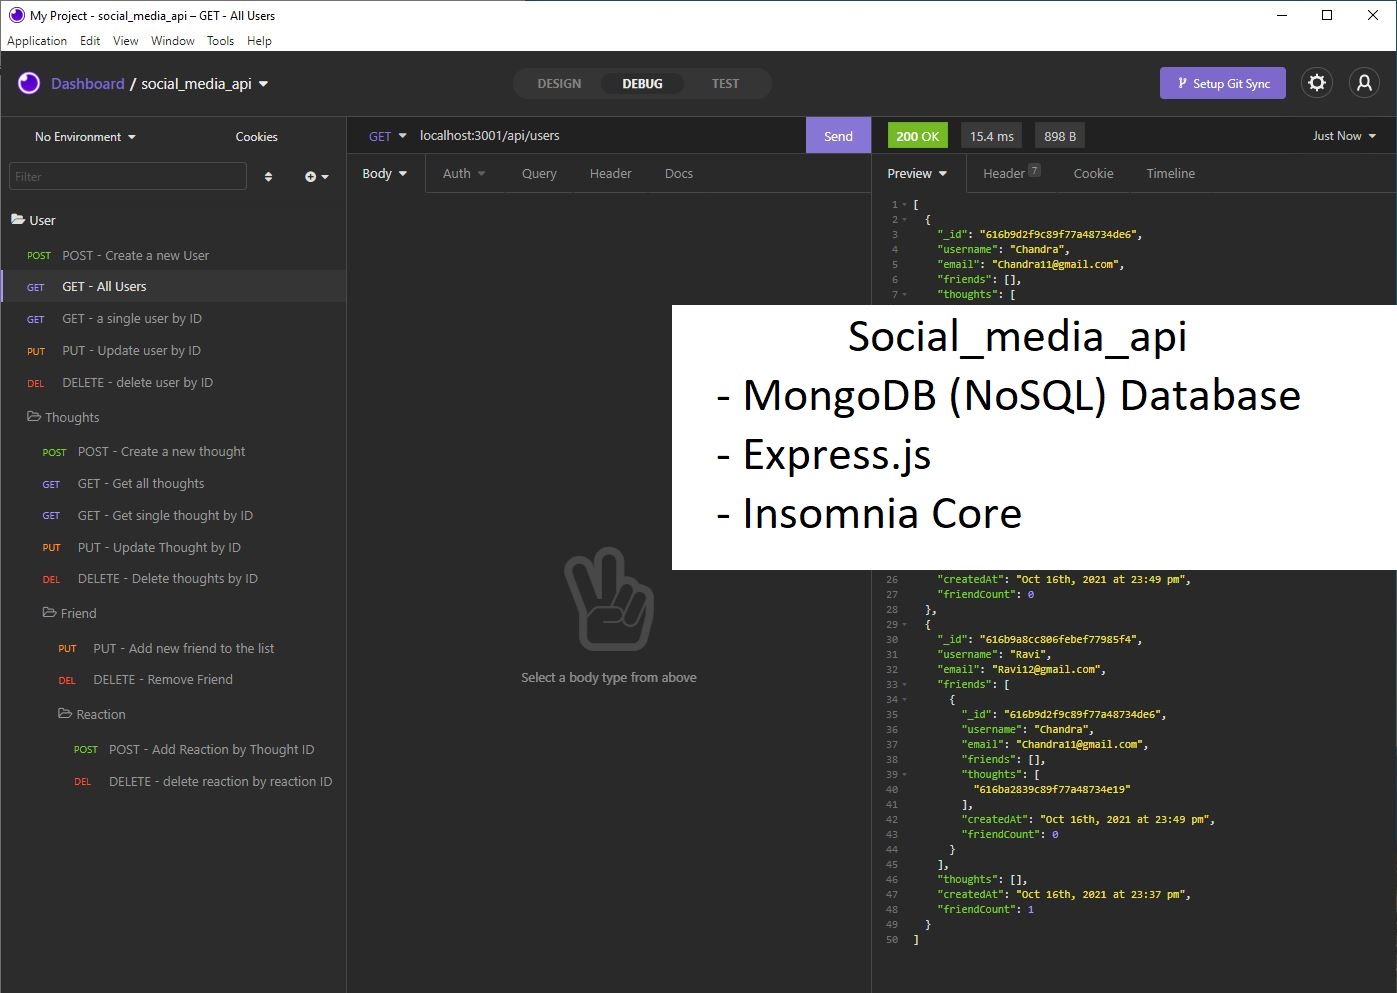Collapse thoughts array at line 39
The image size is (1397, 993).
point(904,774)
